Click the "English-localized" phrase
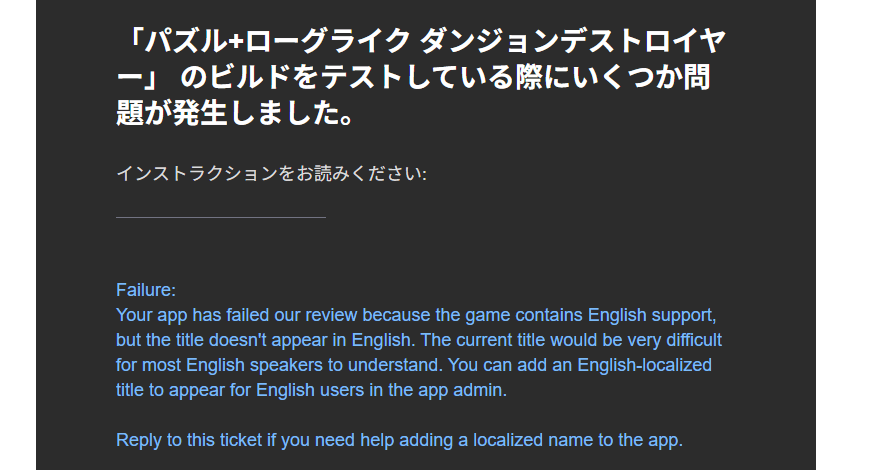890x470 pixels. coord(644,365)
